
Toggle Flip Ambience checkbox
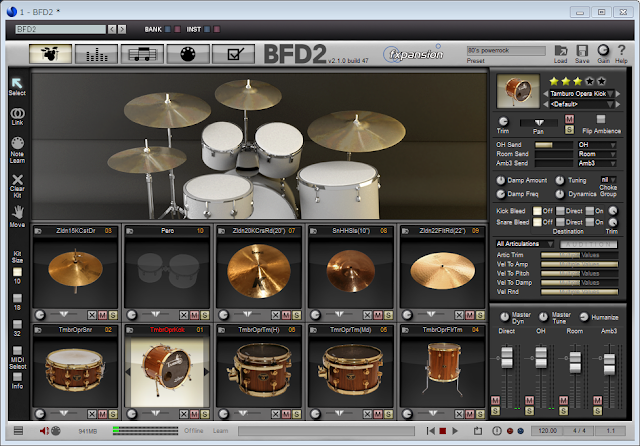tap(600, 119)
